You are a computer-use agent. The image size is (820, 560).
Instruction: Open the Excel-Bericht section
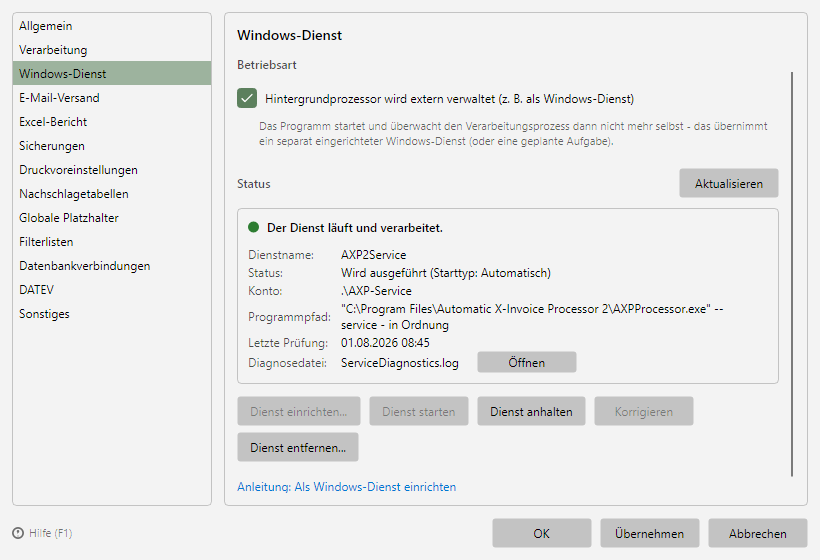(x=112, y=122)
